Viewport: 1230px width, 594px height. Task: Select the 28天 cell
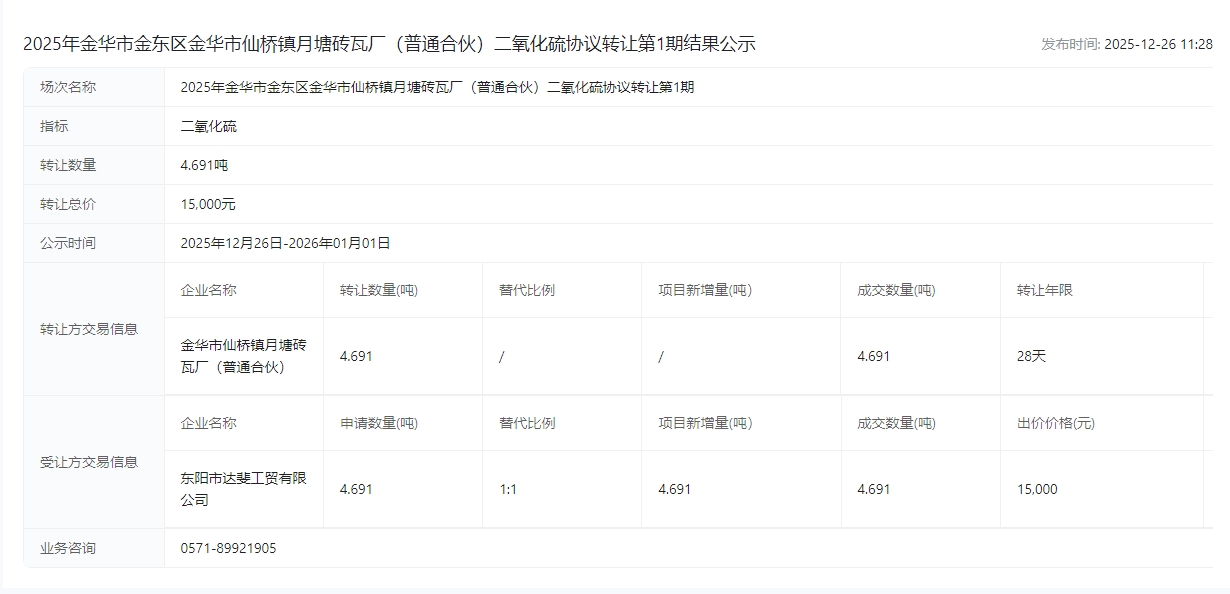pyautogui.click(x=1031, y=356)
